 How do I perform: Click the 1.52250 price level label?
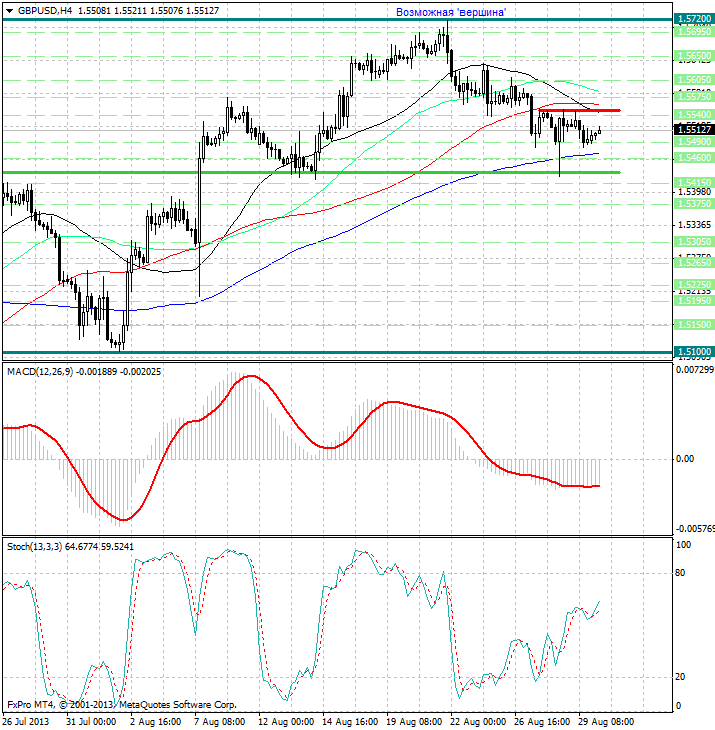694,284
